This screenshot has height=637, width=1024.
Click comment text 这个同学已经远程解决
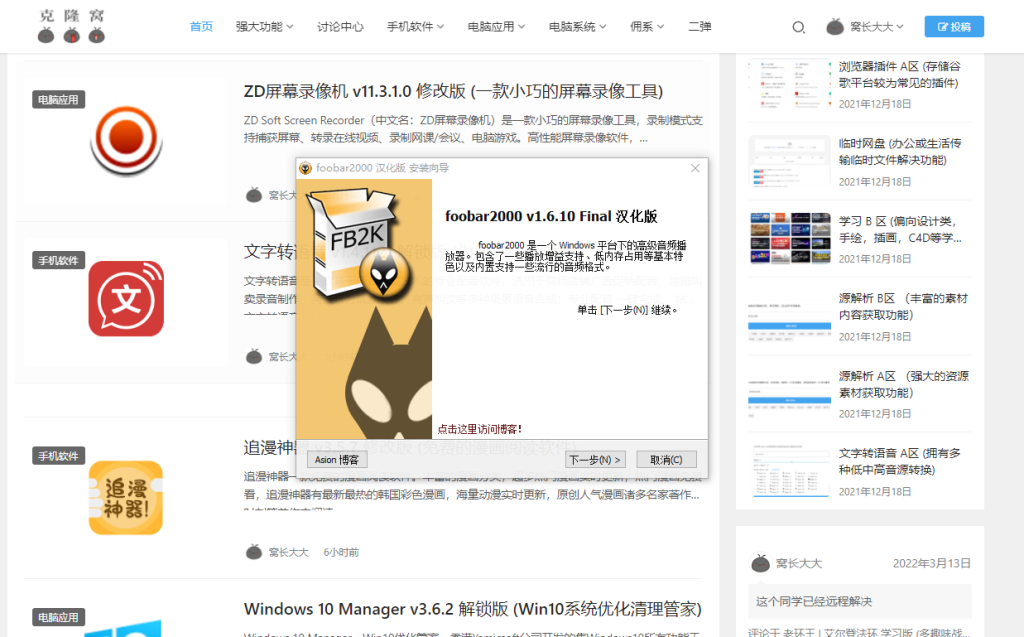point(814,602)
